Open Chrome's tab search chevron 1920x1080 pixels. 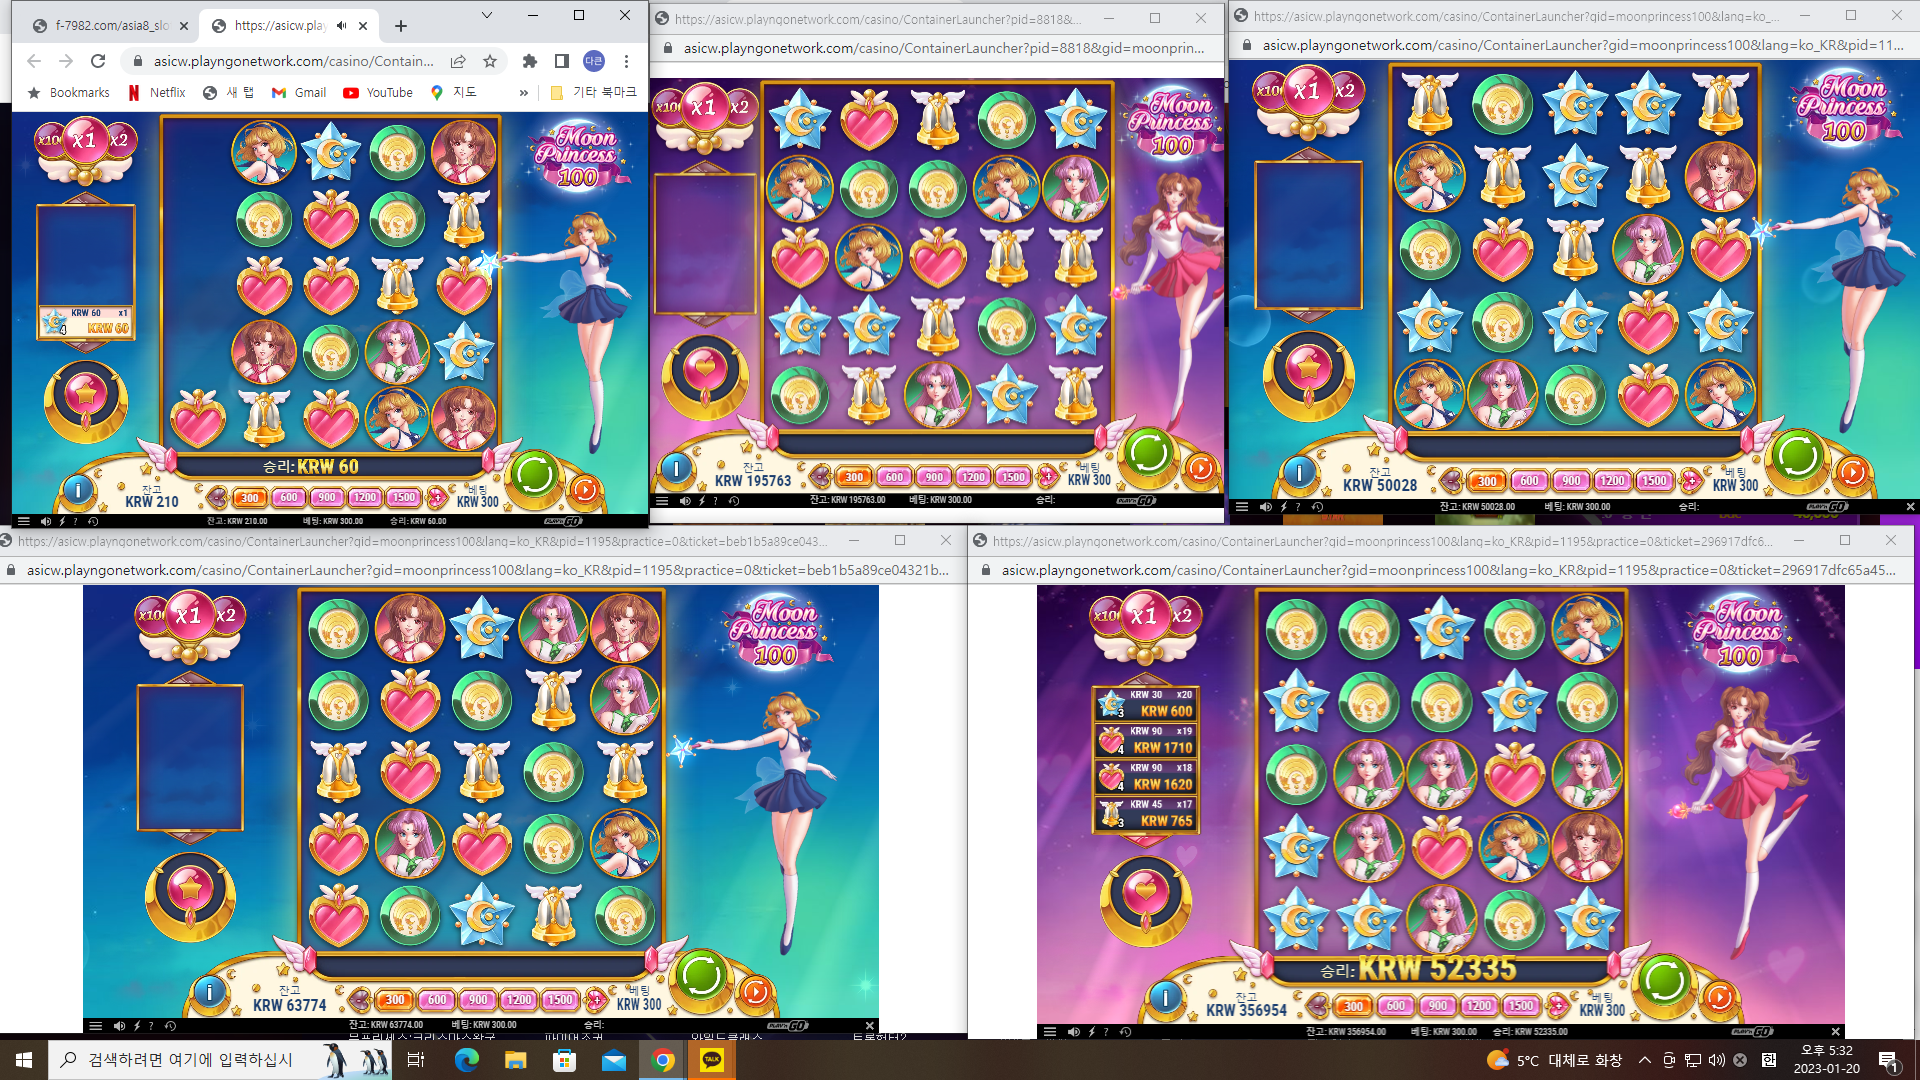pyautogui.click(x=486, y=15)
